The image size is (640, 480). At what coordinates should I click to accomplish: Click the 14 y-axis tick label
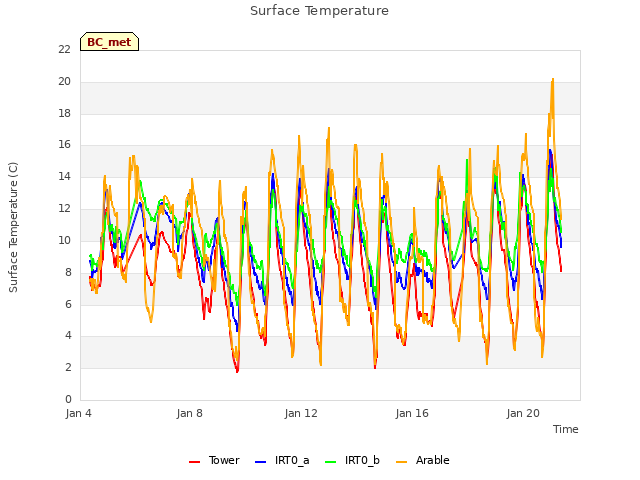(64, 176)
